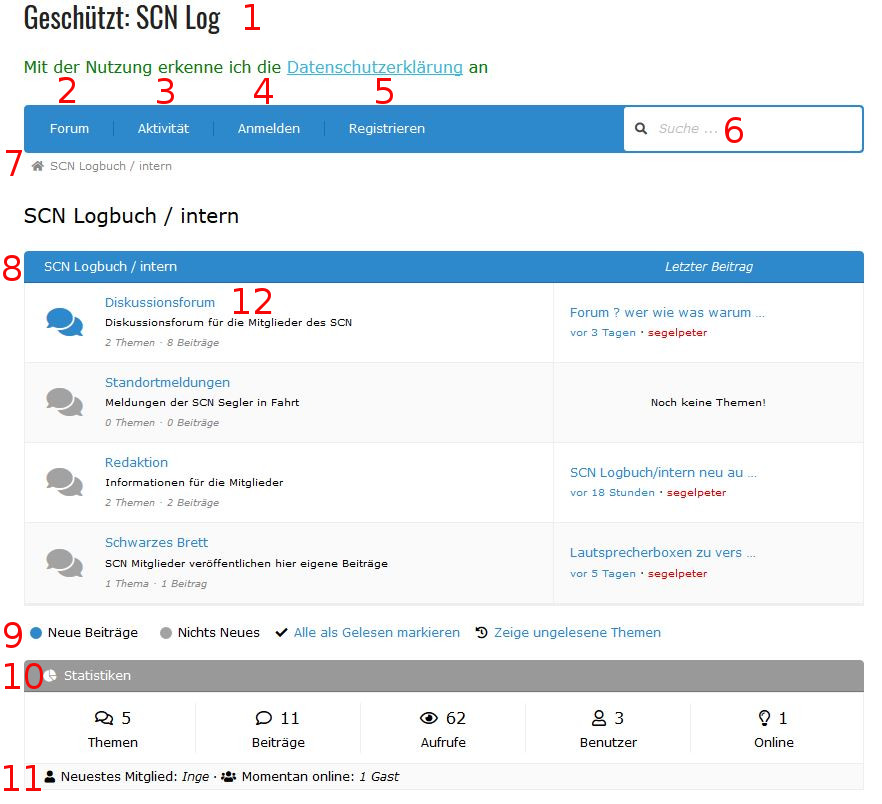Image resolution: width=882 pixels, height=804 pixels.
Task: Open the Datenschutzerklärung link
Action: [374, 68]
